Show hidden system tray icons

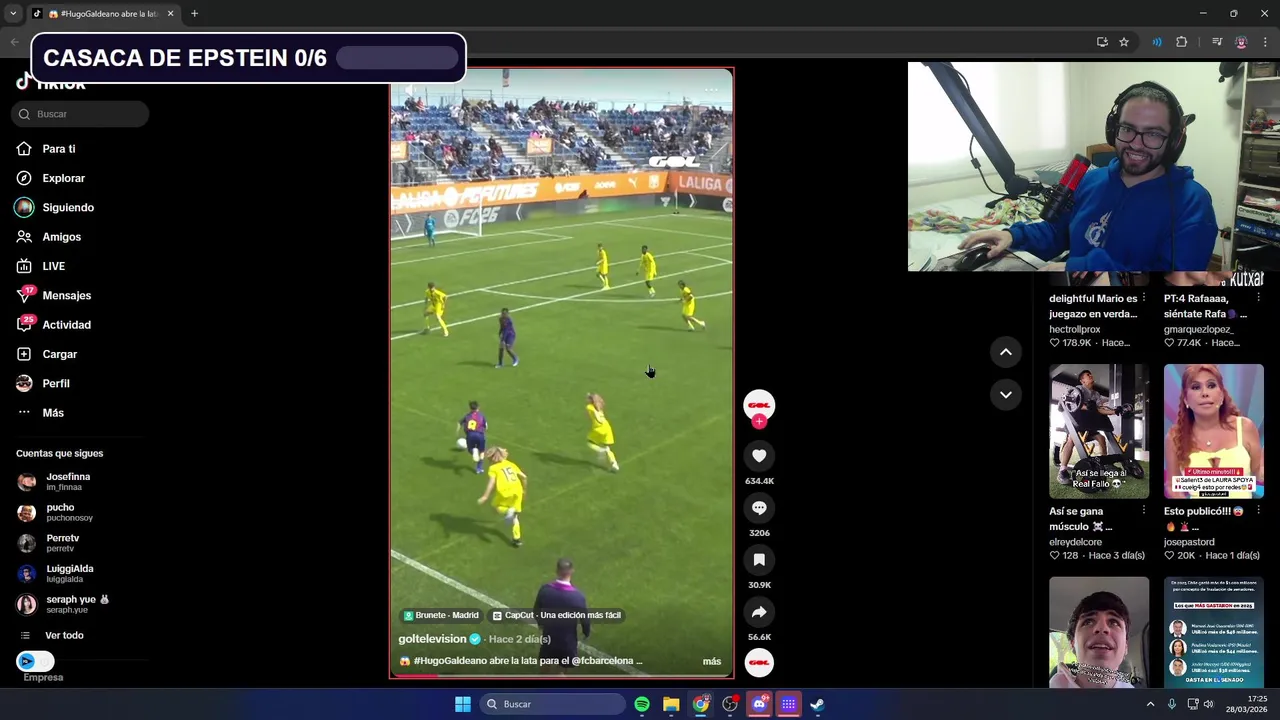point(1150,704)
